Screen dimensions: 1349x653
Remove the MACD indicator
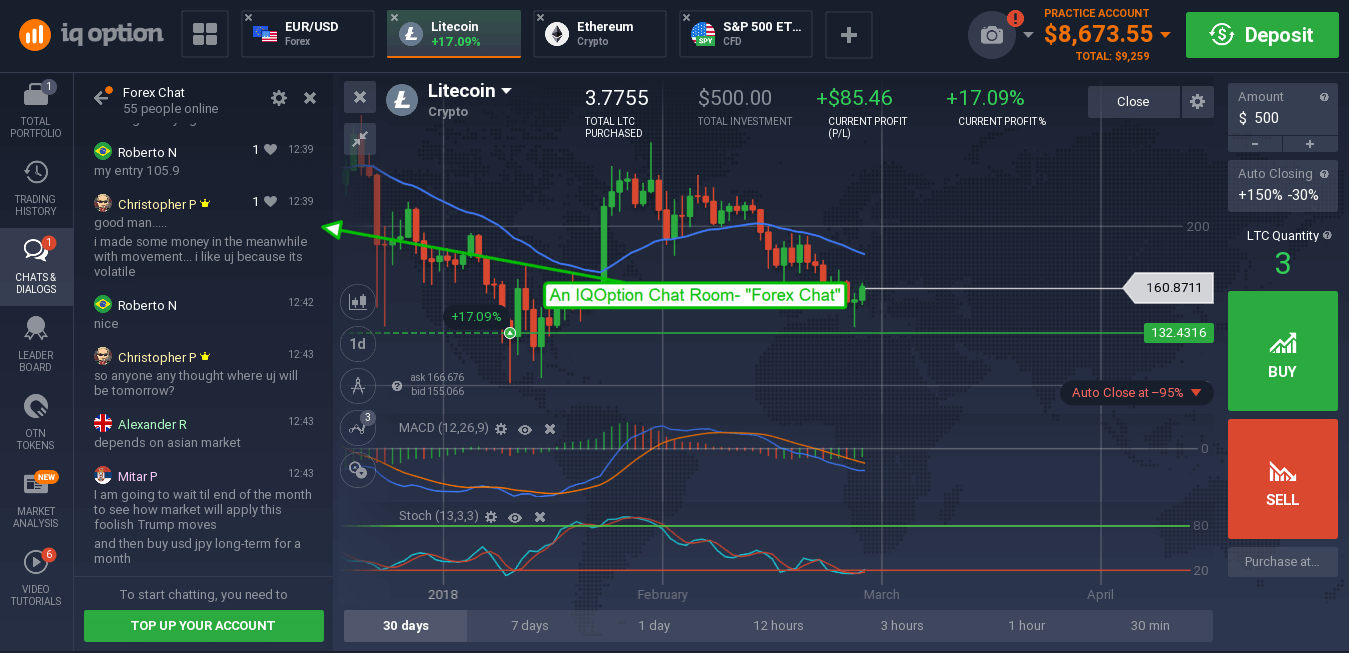pyautogui.click(x=550, y=428)
